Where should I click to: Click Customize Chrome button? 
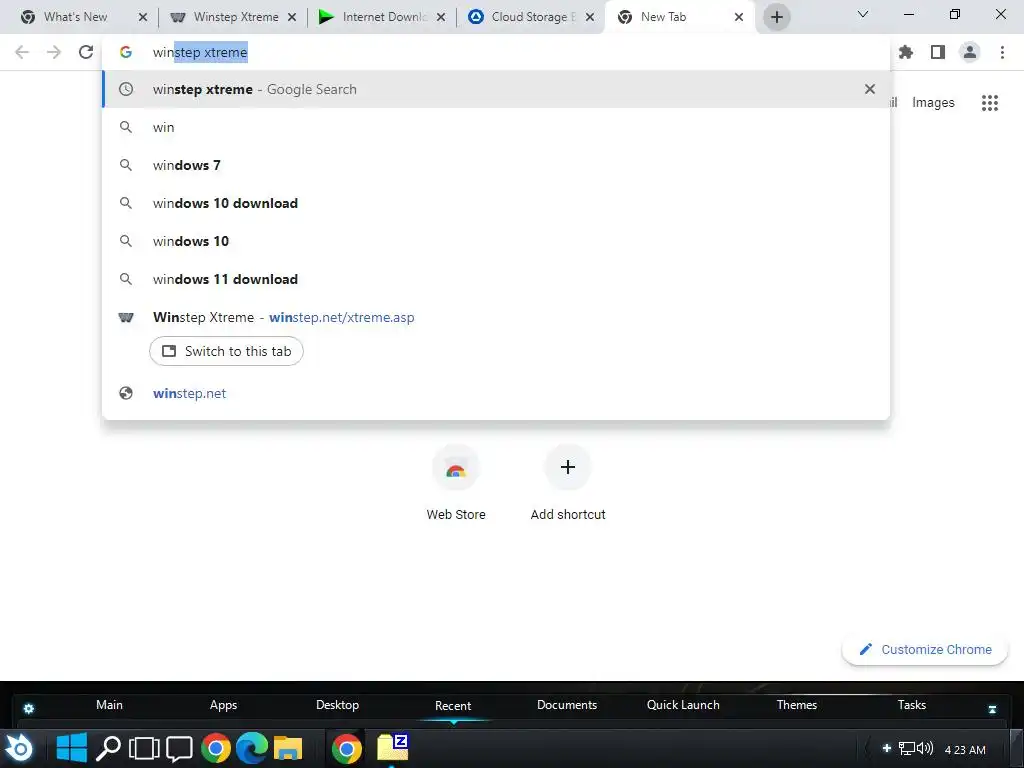pyautogui.click(x=925, y=649)
